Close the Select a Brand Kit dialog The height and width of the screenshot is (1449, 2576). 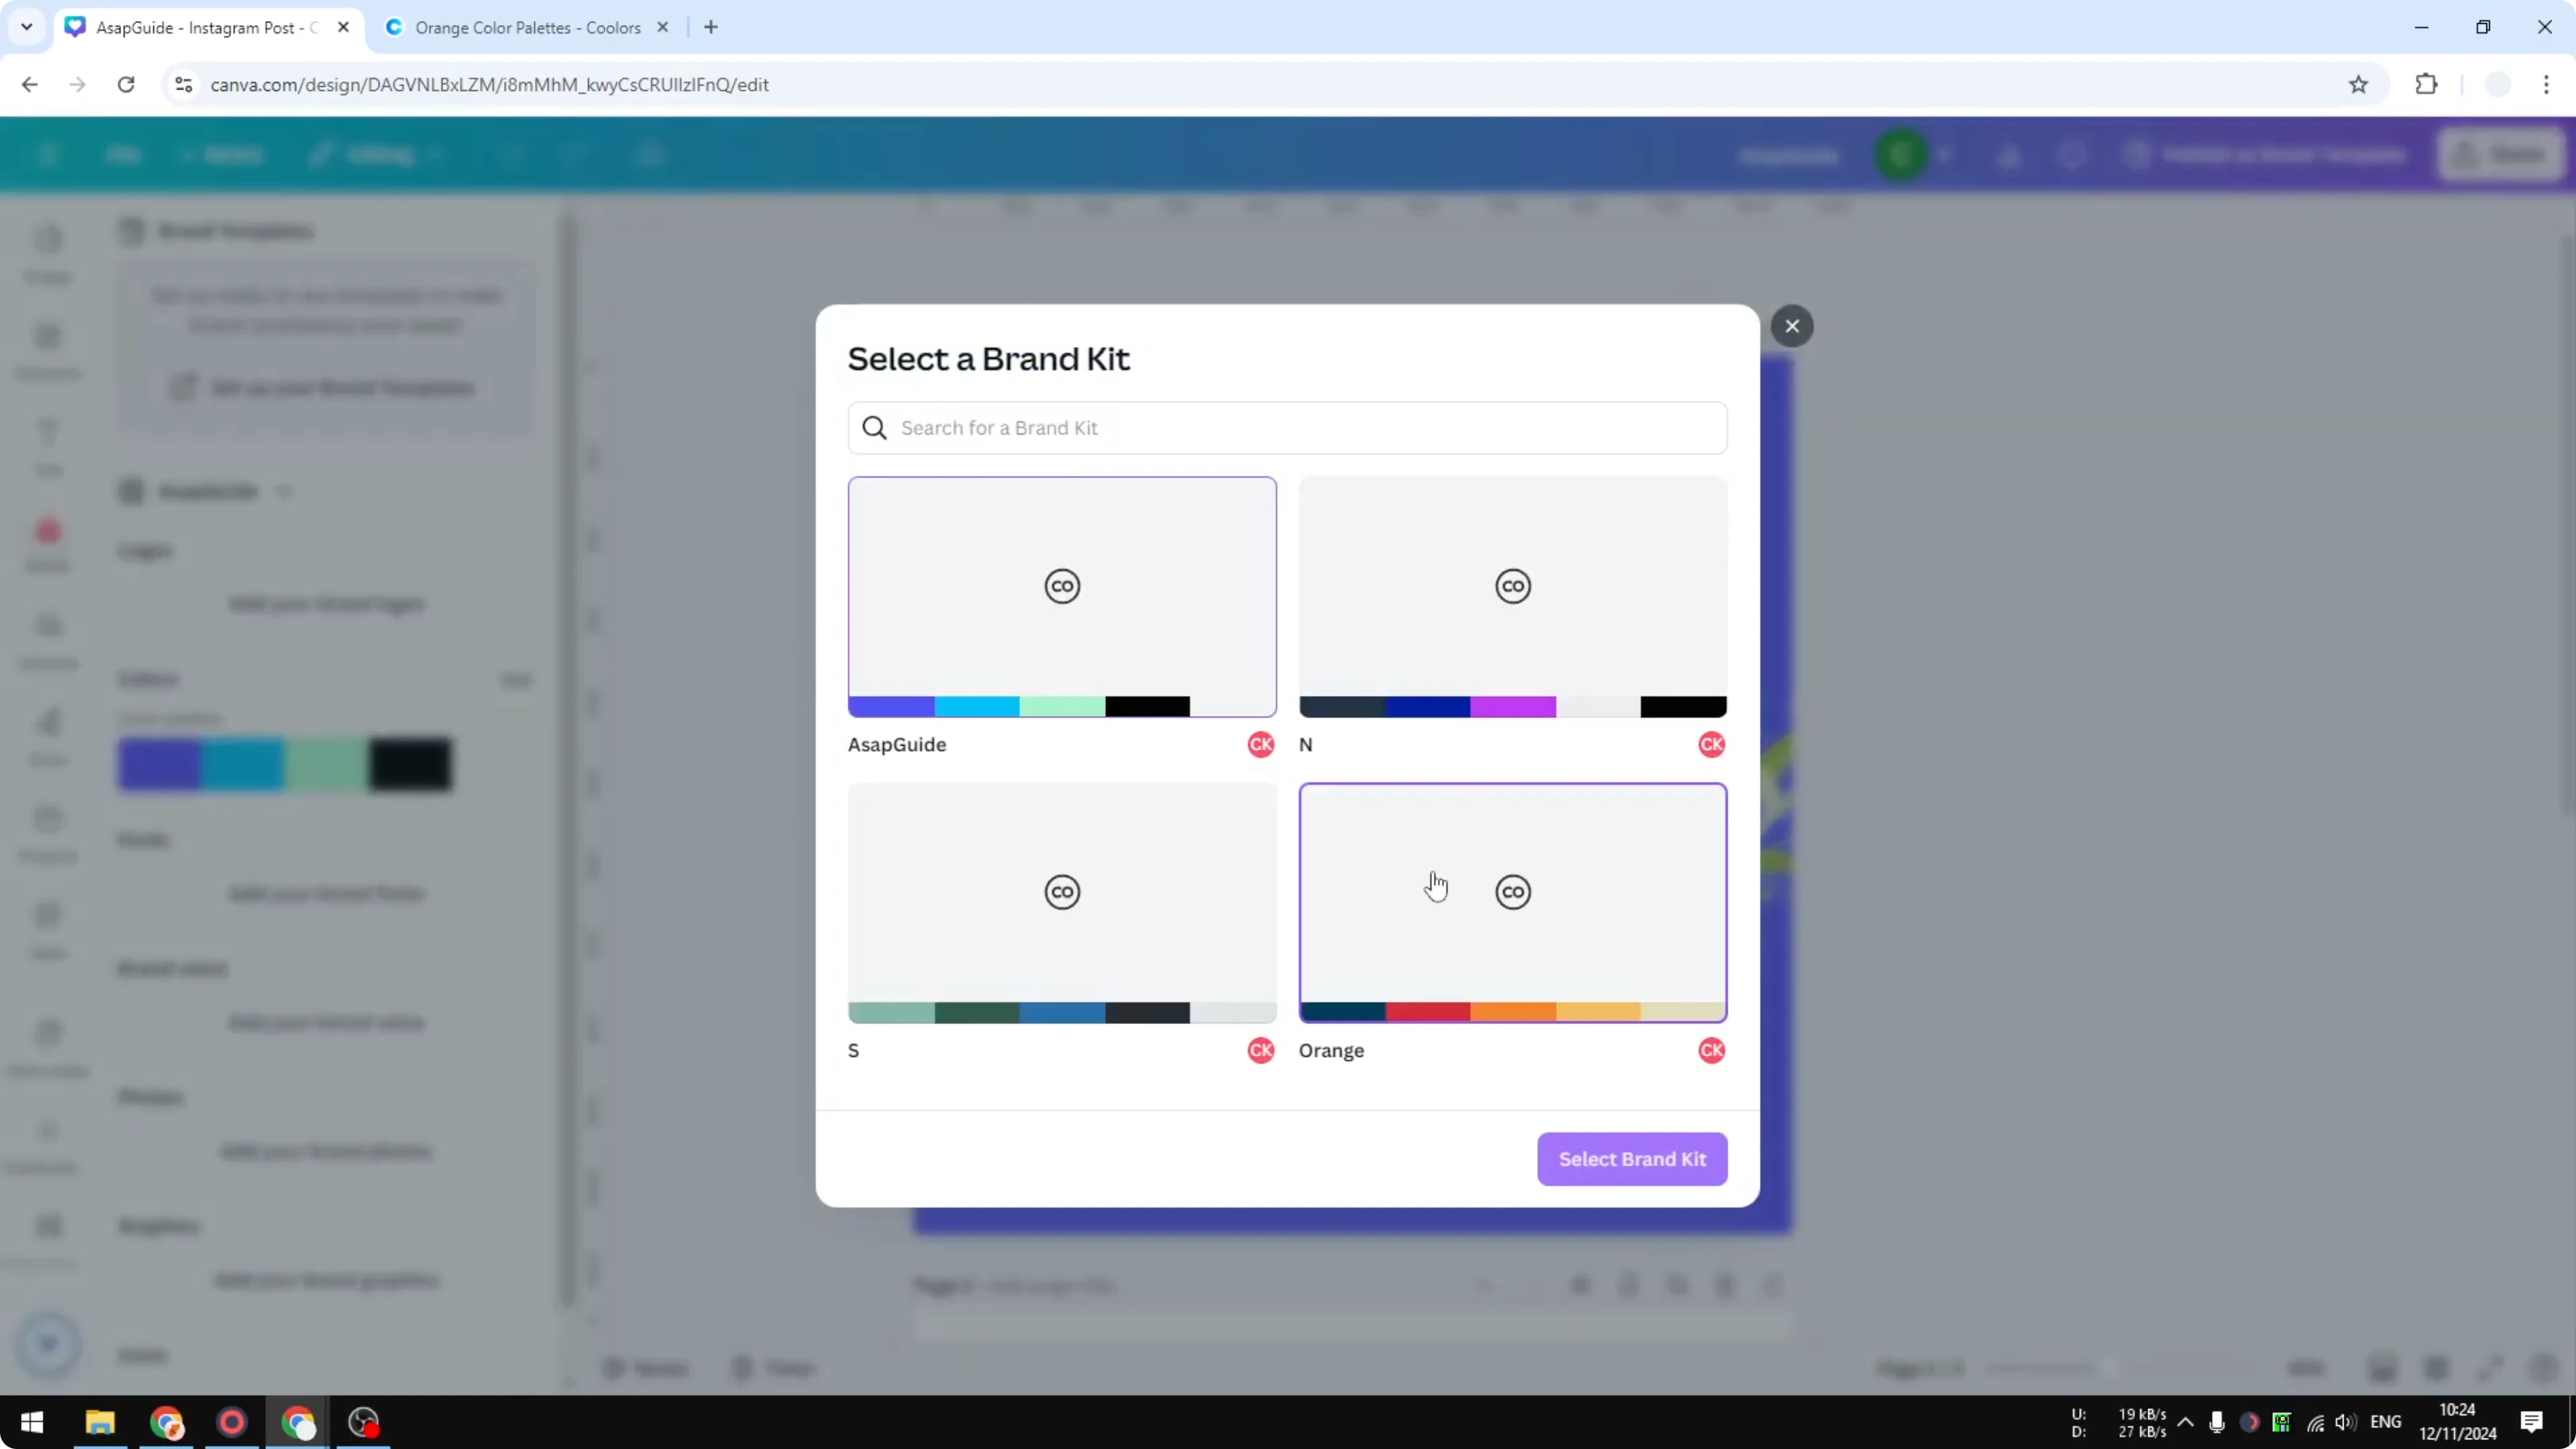pos(1791,325)
